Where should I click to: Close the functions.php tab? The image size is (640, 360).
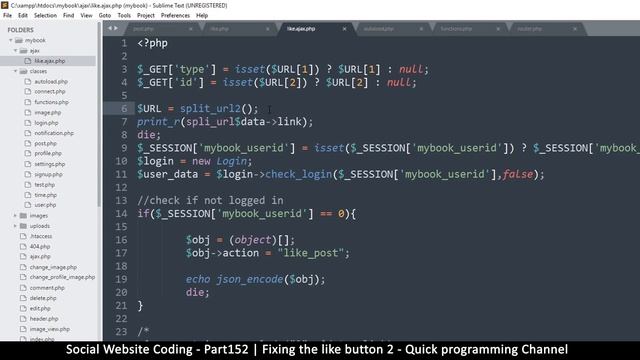(498, 29)
